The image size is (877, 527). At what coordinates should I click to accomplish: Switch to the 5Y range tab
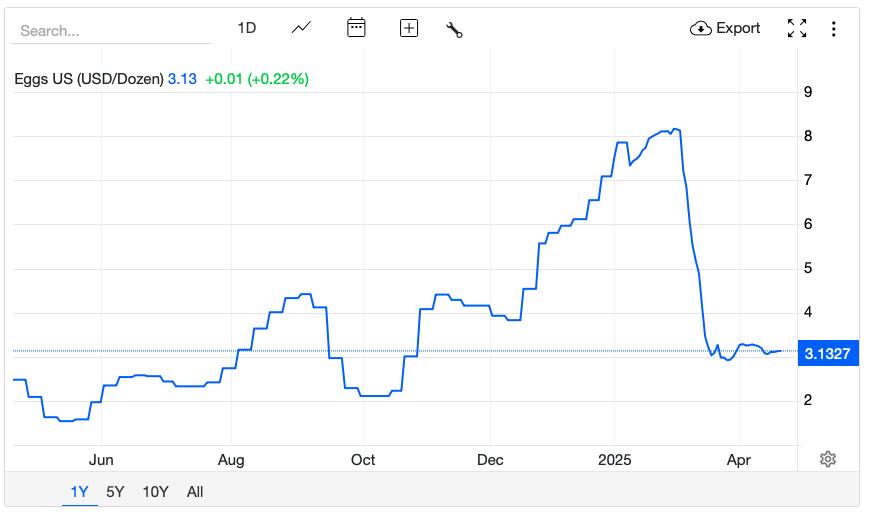115,492
